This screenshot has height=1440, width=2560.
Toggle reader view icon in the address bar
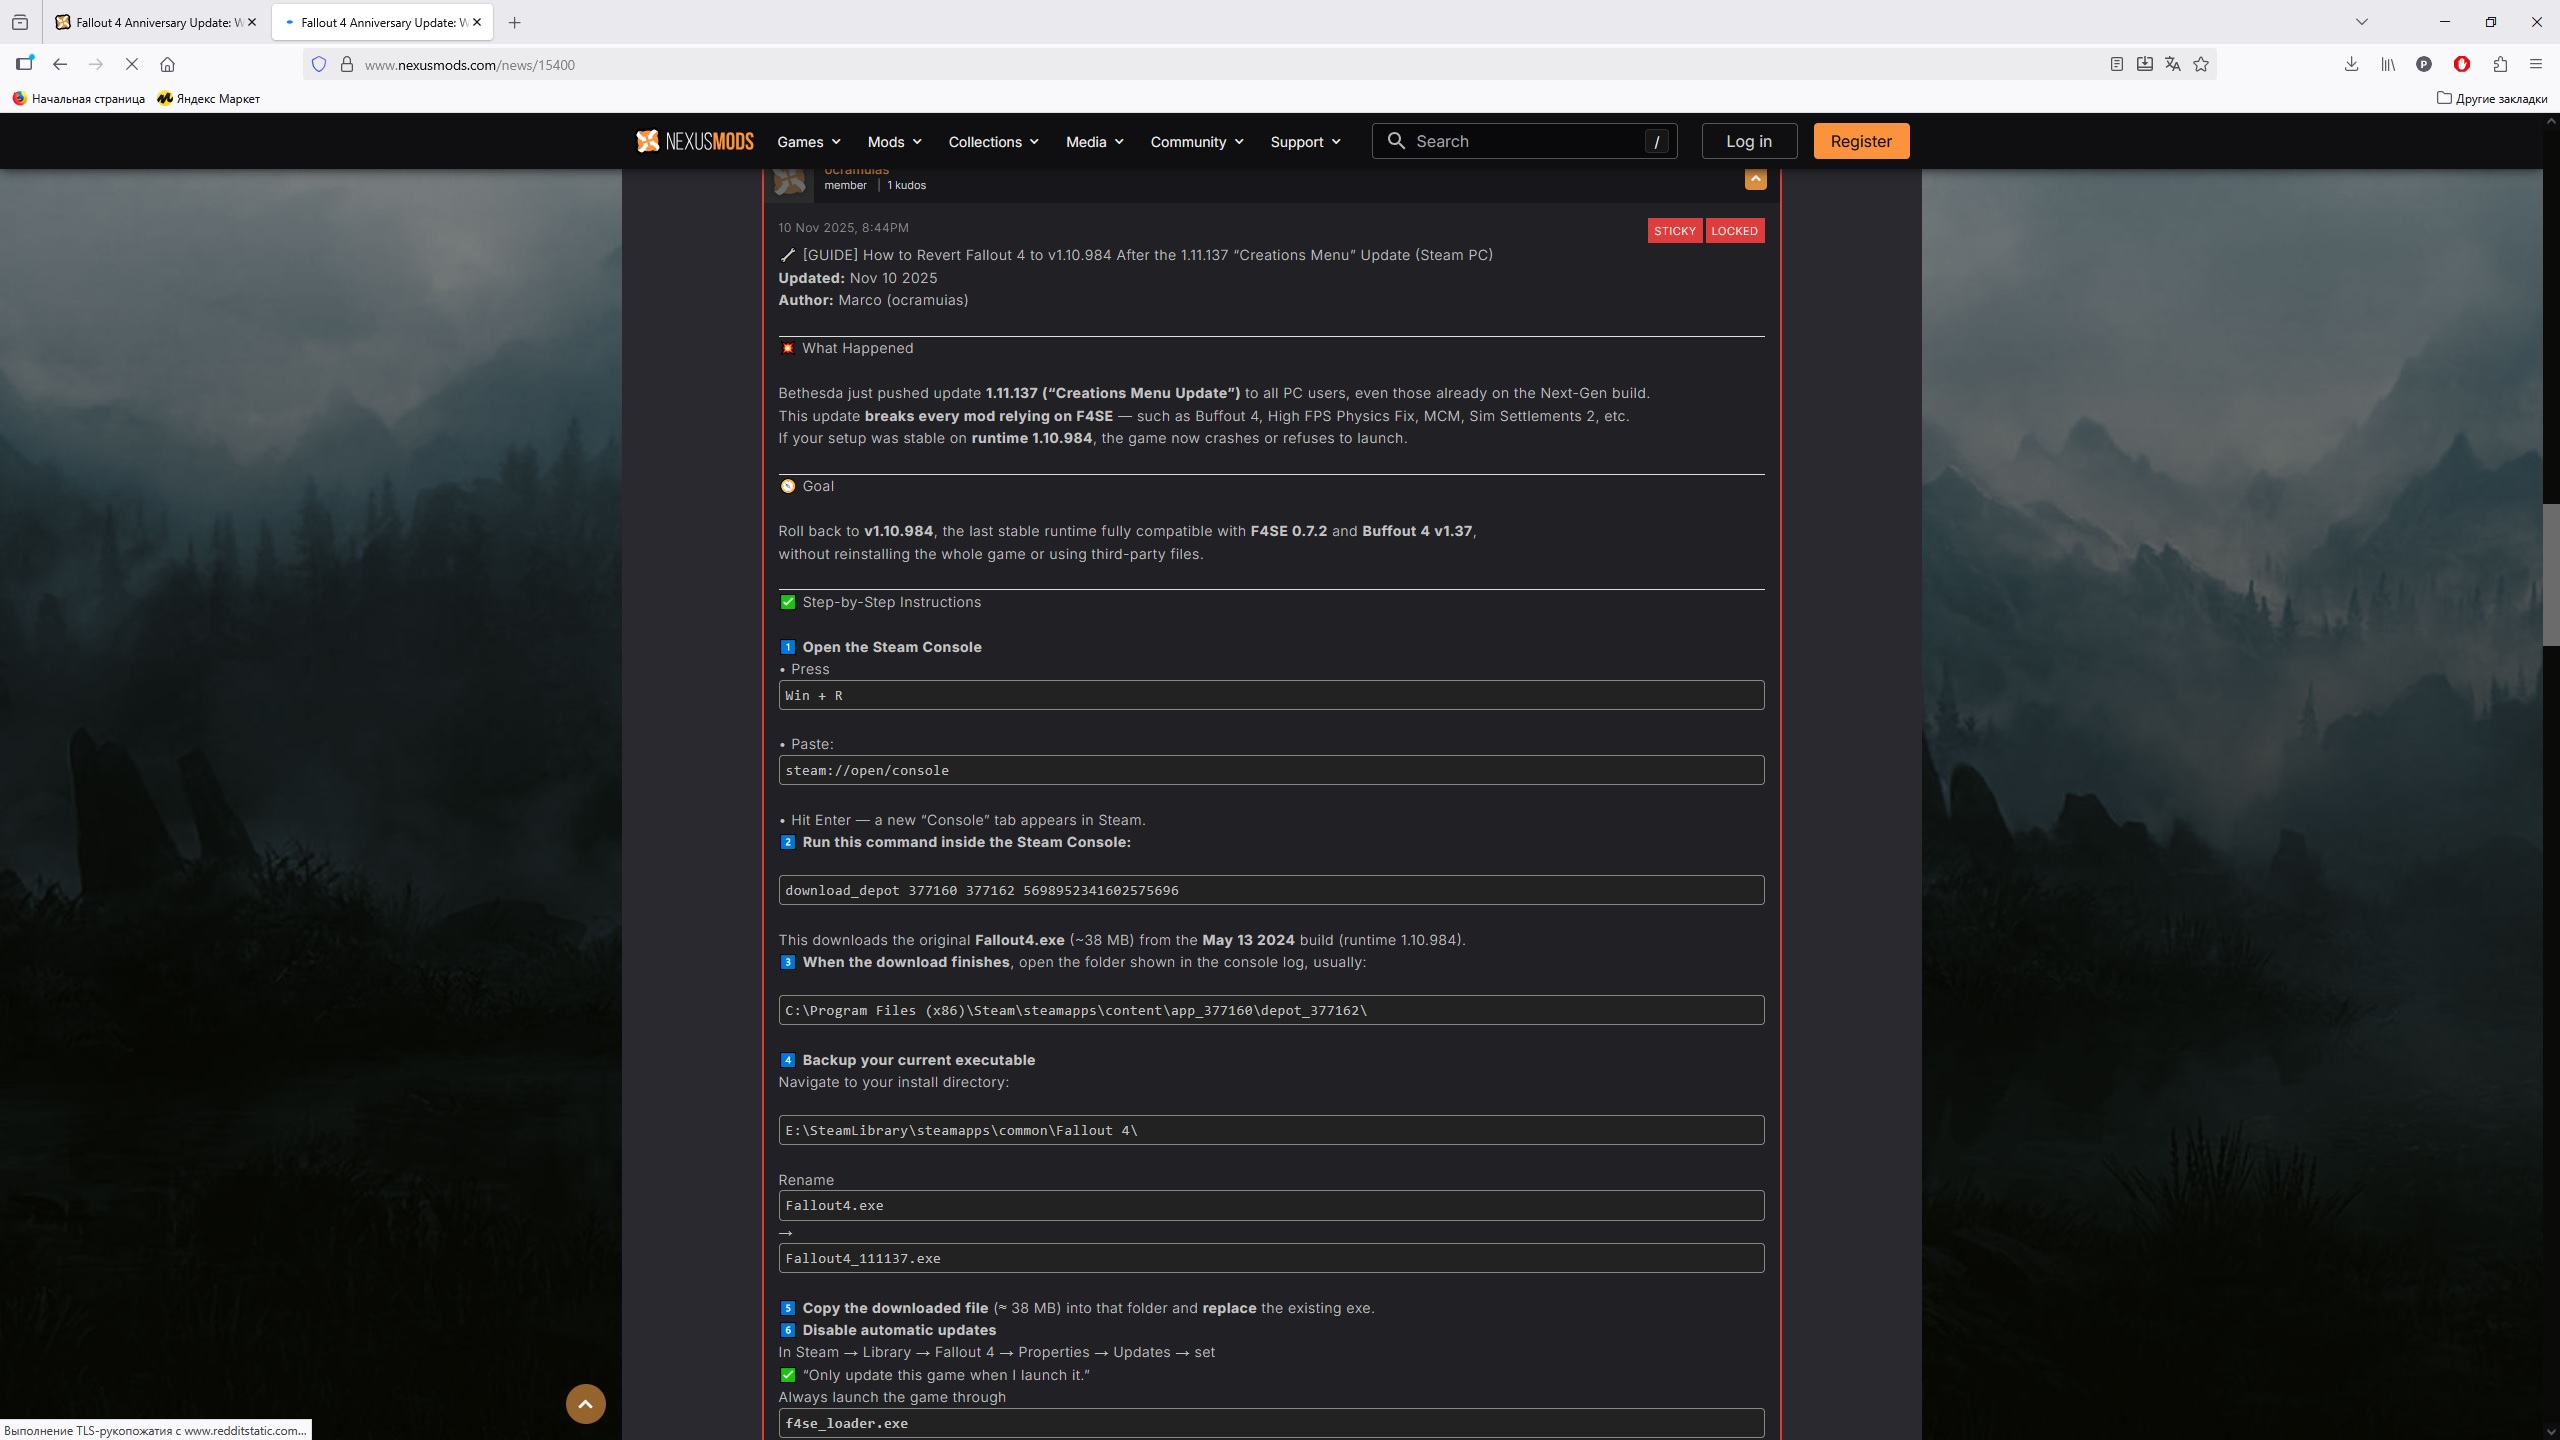[x=2117, y=65]
